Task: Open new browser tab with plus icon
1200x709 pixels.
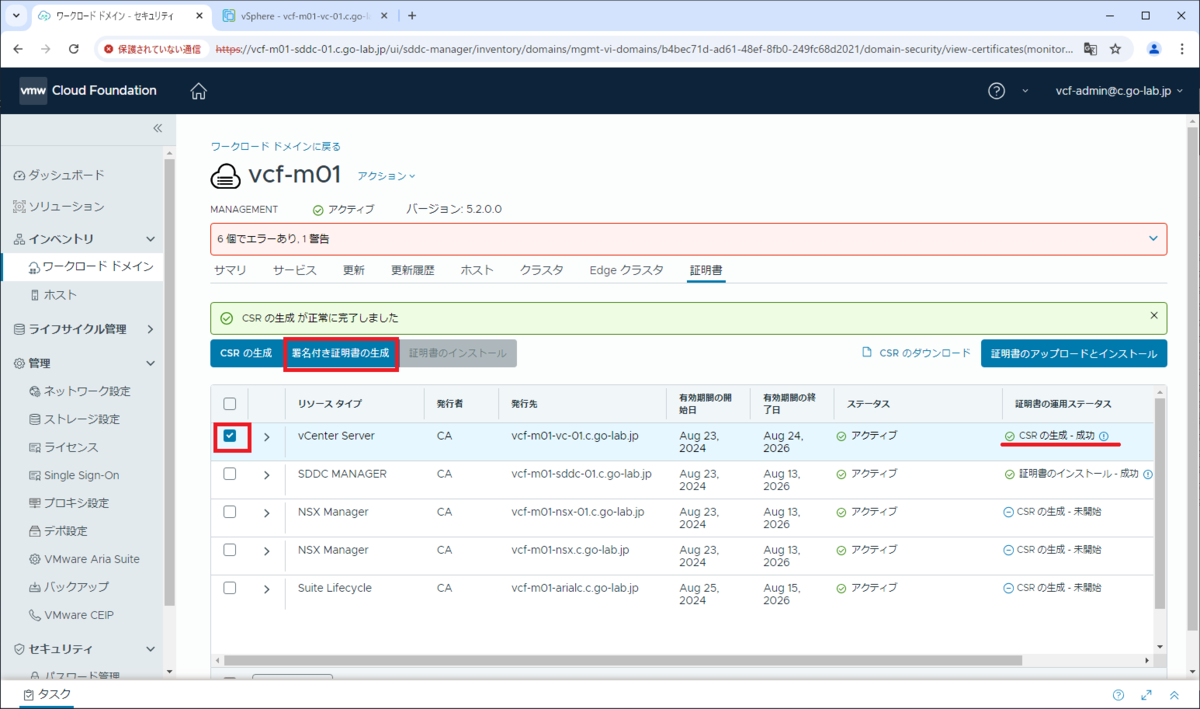Action: point(412,16)
